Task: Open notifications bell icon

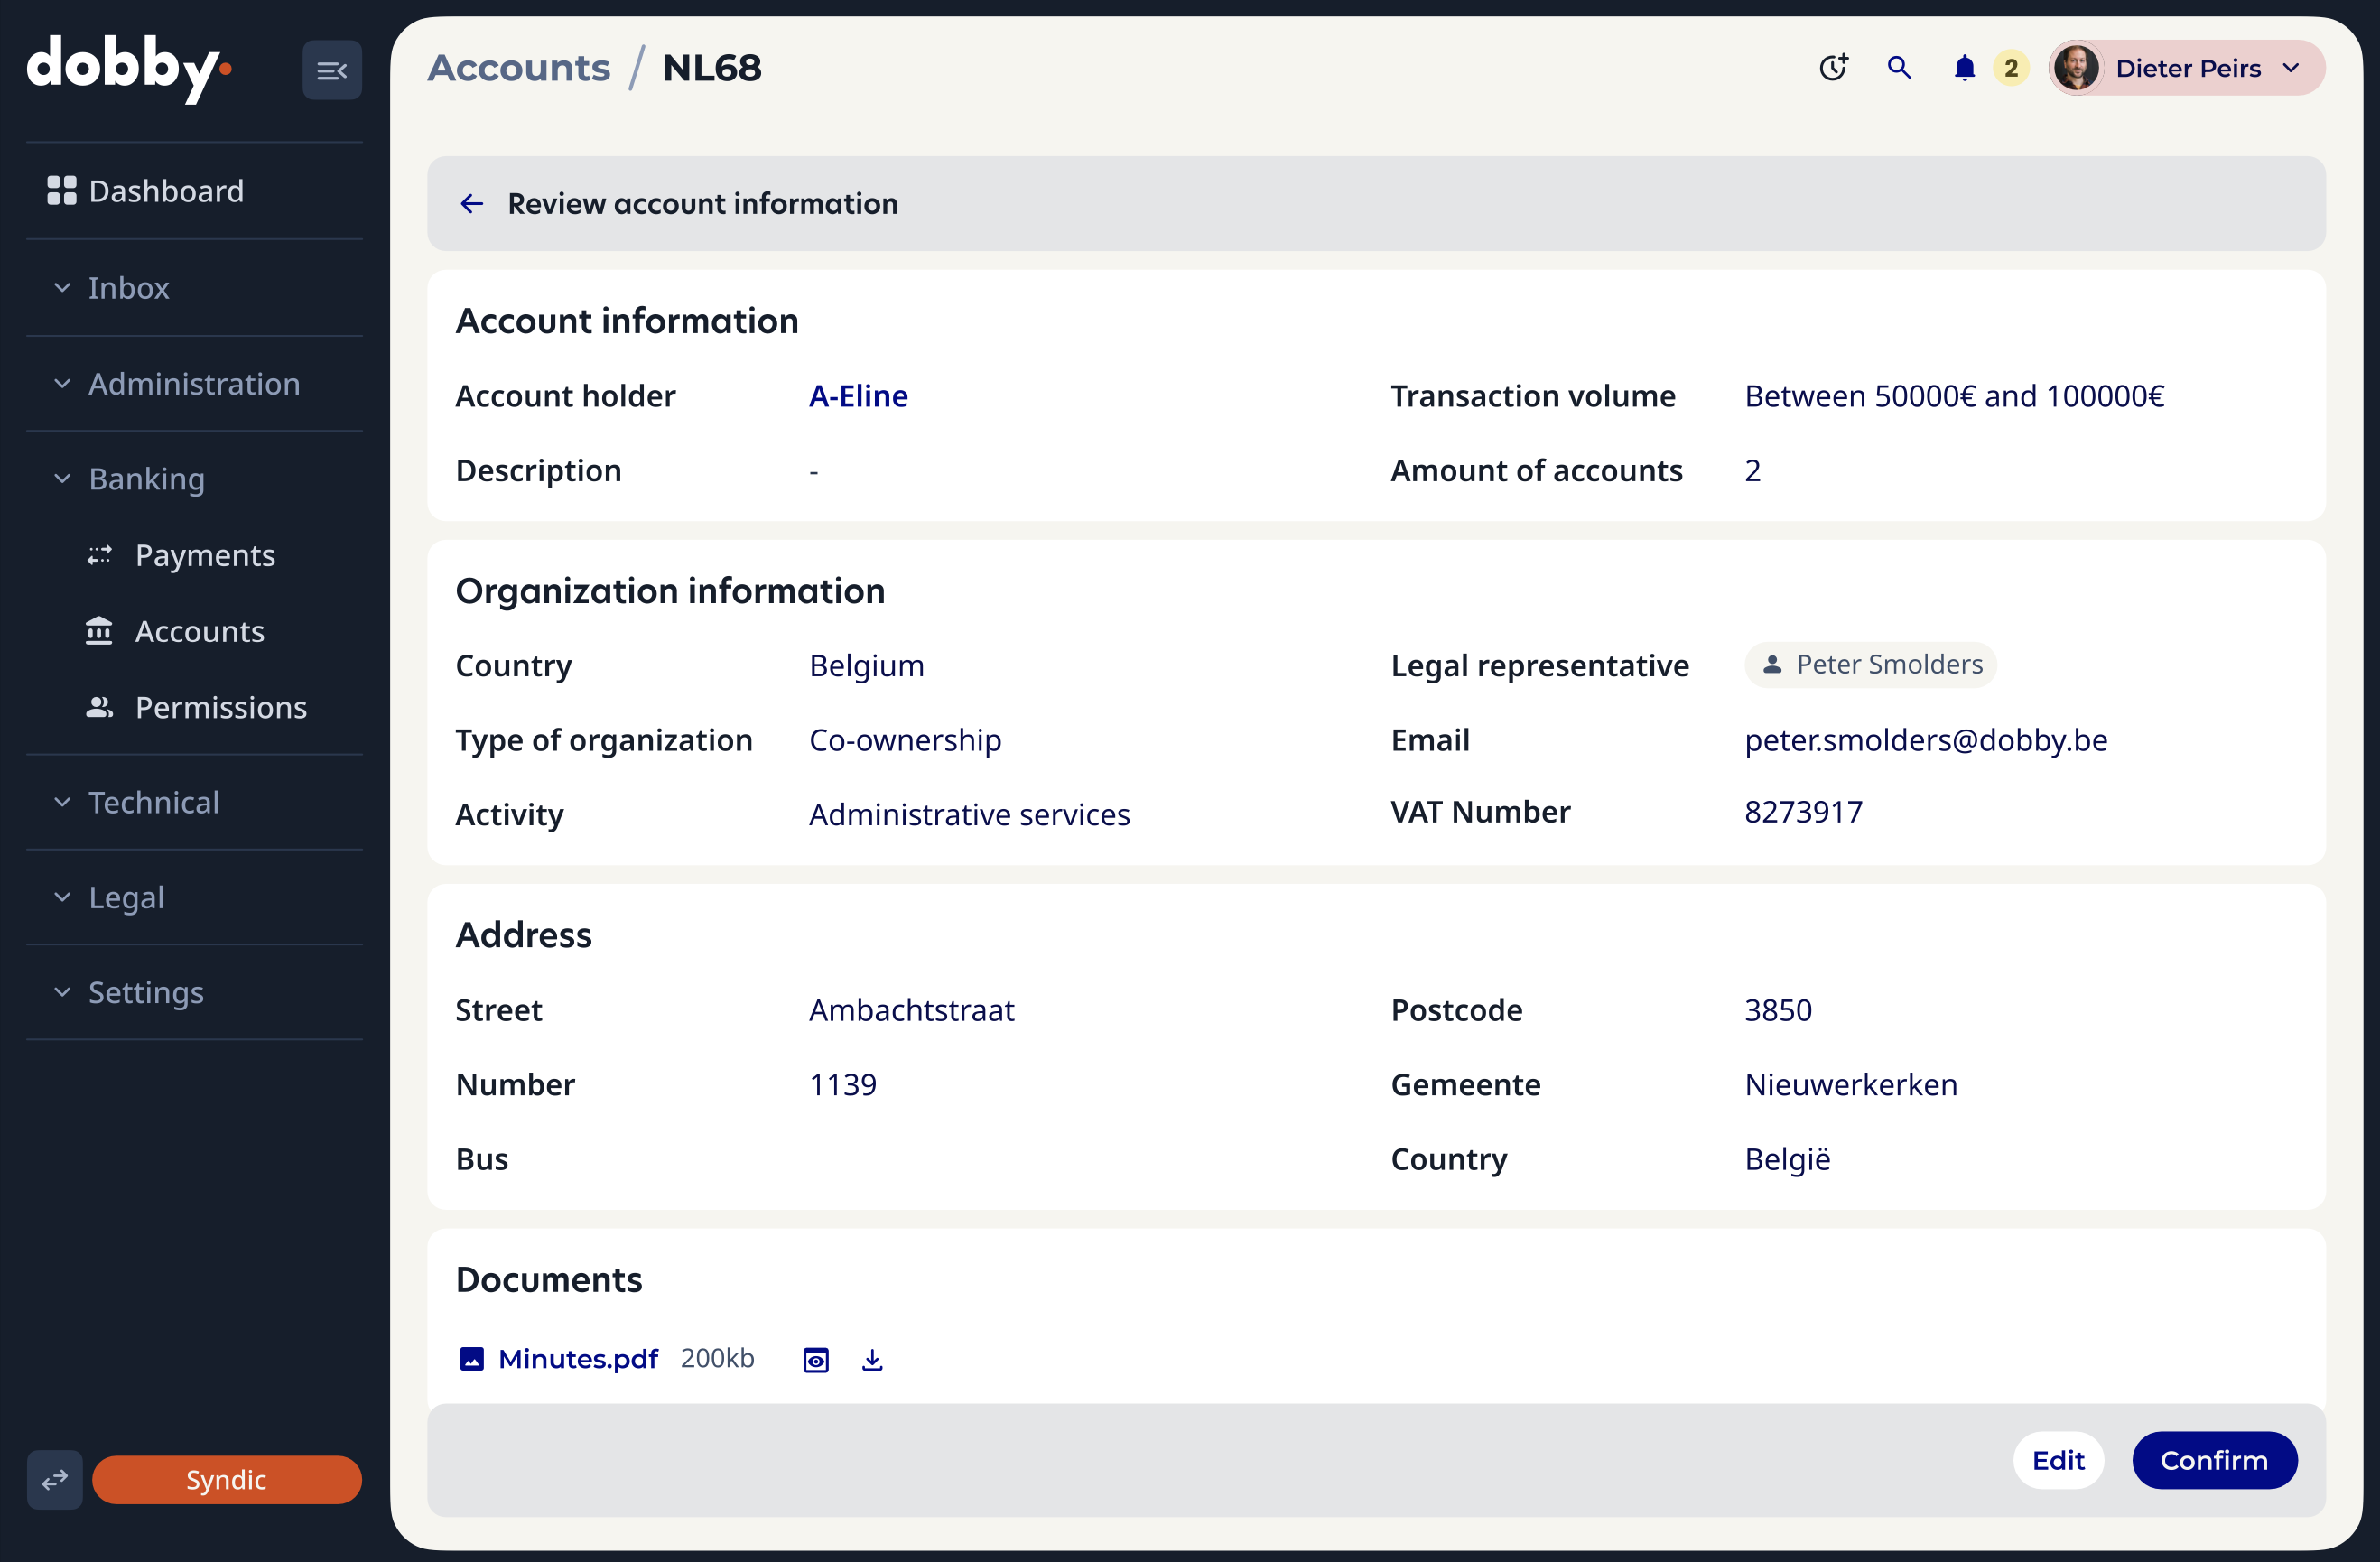Action: pos(1964,68)
